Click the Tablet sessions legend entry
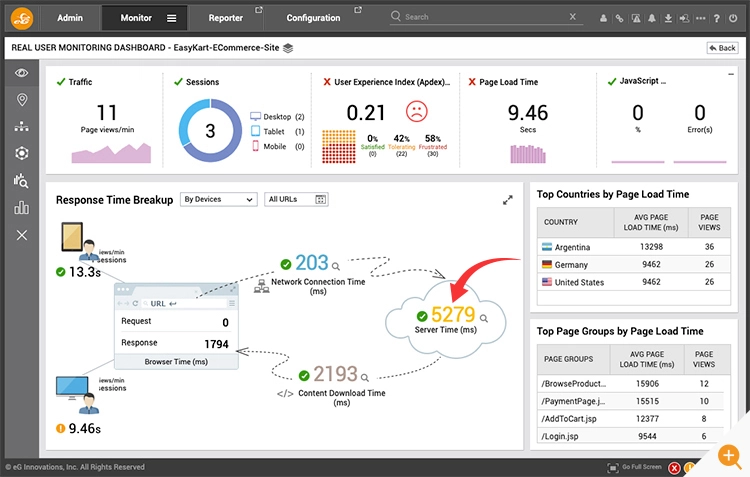The image size is (750, 477). click(277, 132)
